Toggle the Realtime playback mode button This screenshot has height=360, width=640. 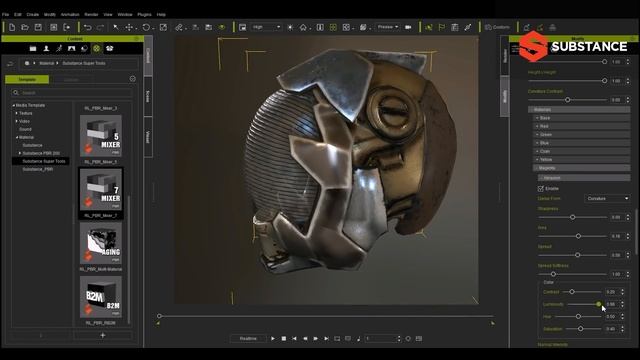[248, 339]
